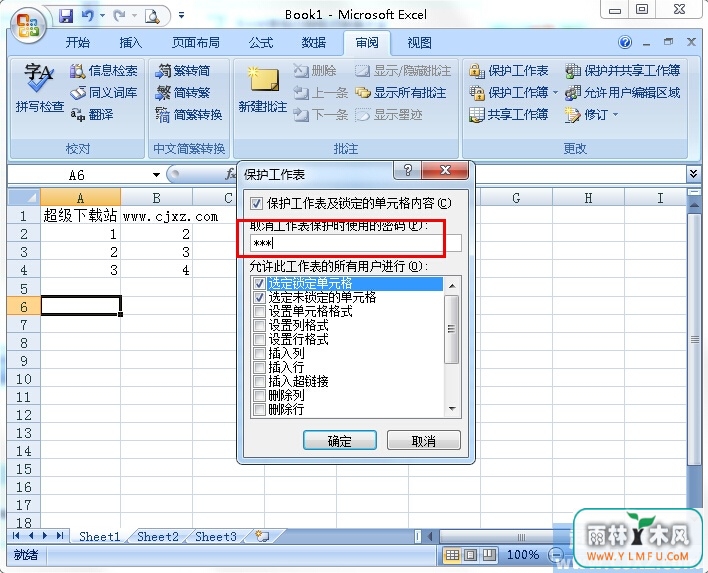Click the dialog list scroll up arrow
708x573 pixels.
pyautogui.click(x=452, y=286)
